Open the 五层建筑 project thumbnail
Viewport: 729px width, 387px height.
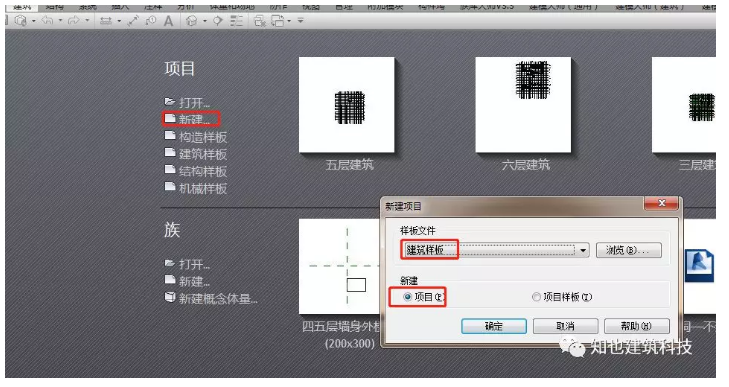(x=347, y=105)
